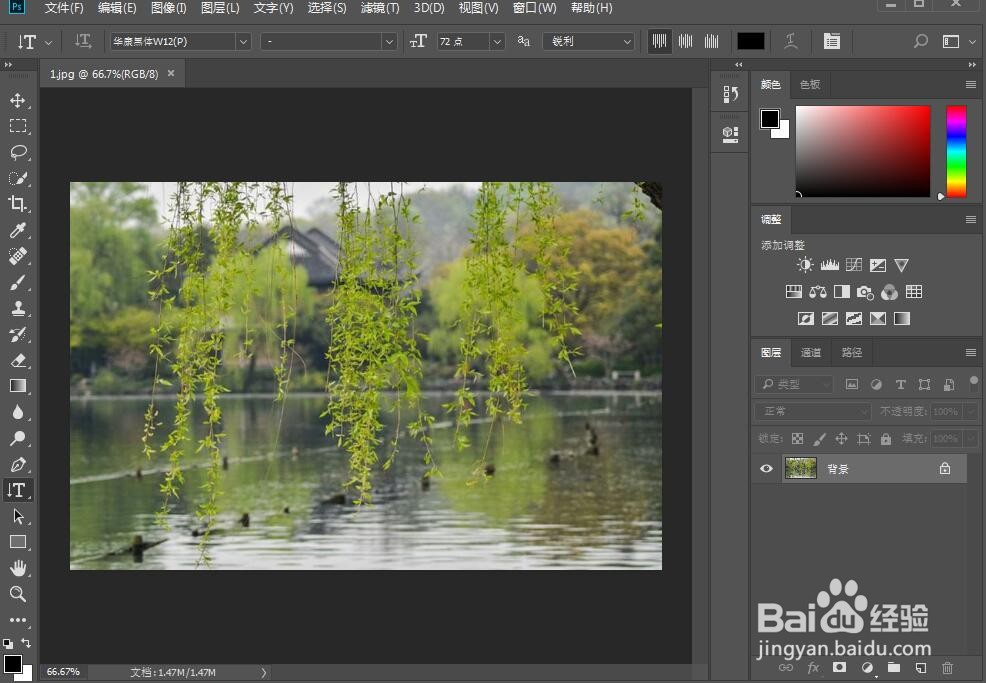
Task: Select the Move tool
Action: click(18, 101)
